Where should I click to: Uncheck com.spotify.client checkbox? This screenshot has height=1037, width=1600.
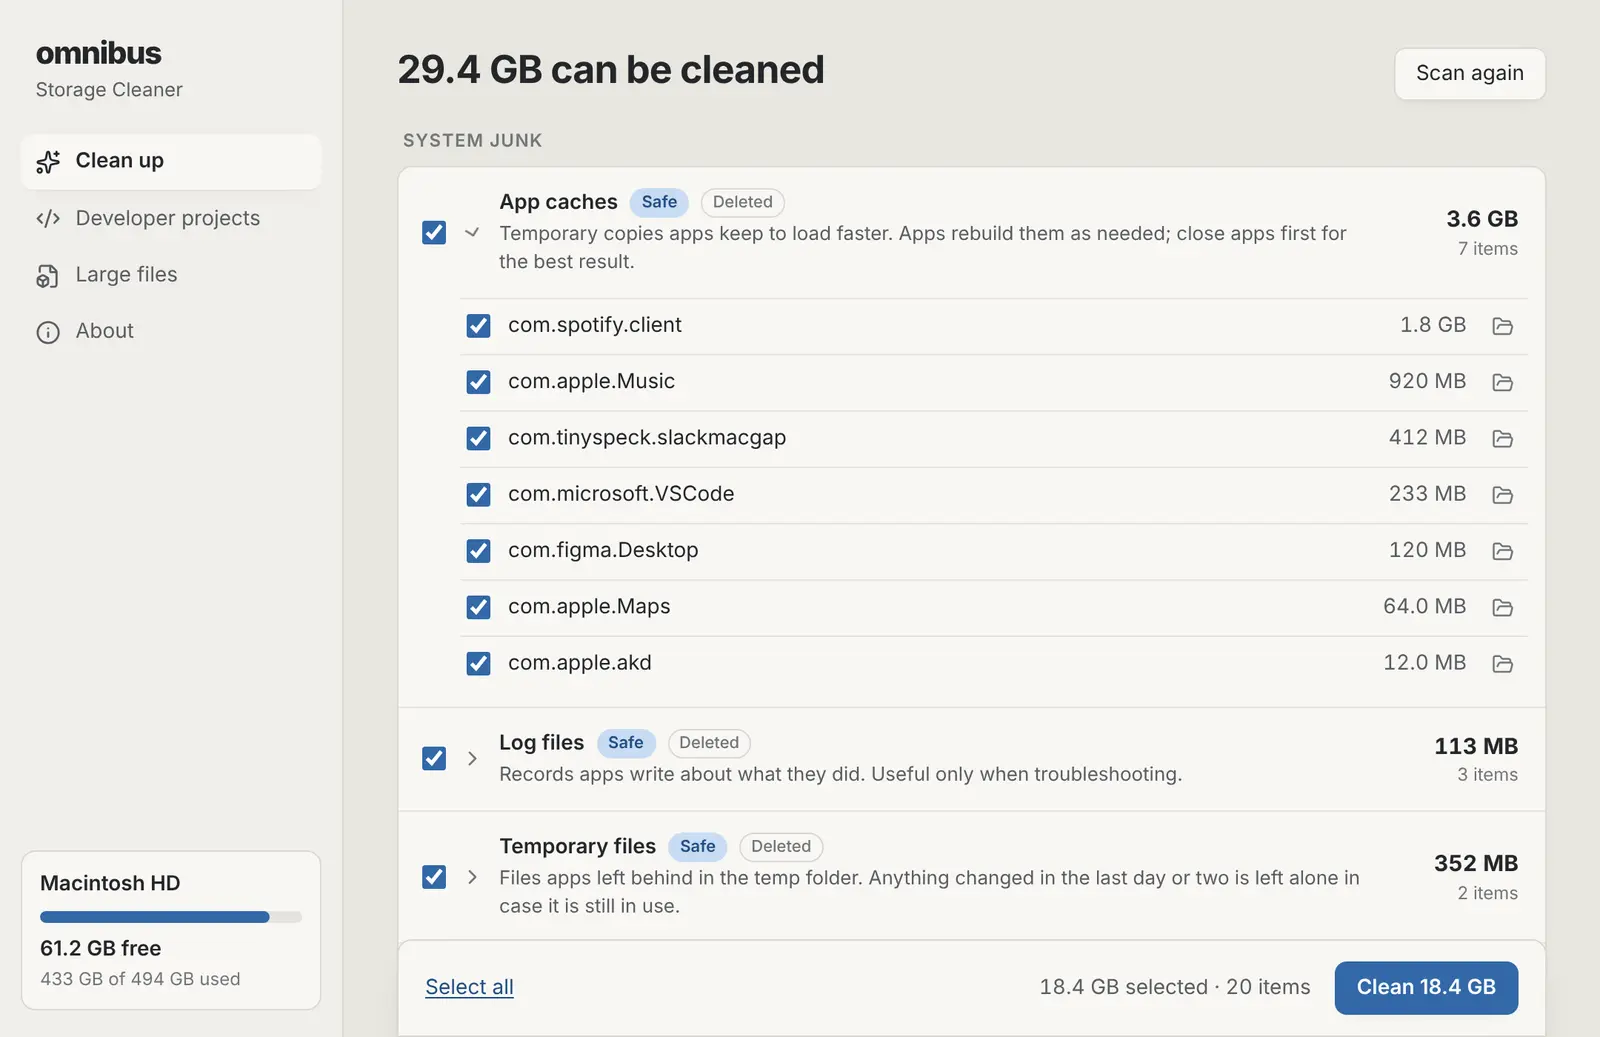coord(478,326)
